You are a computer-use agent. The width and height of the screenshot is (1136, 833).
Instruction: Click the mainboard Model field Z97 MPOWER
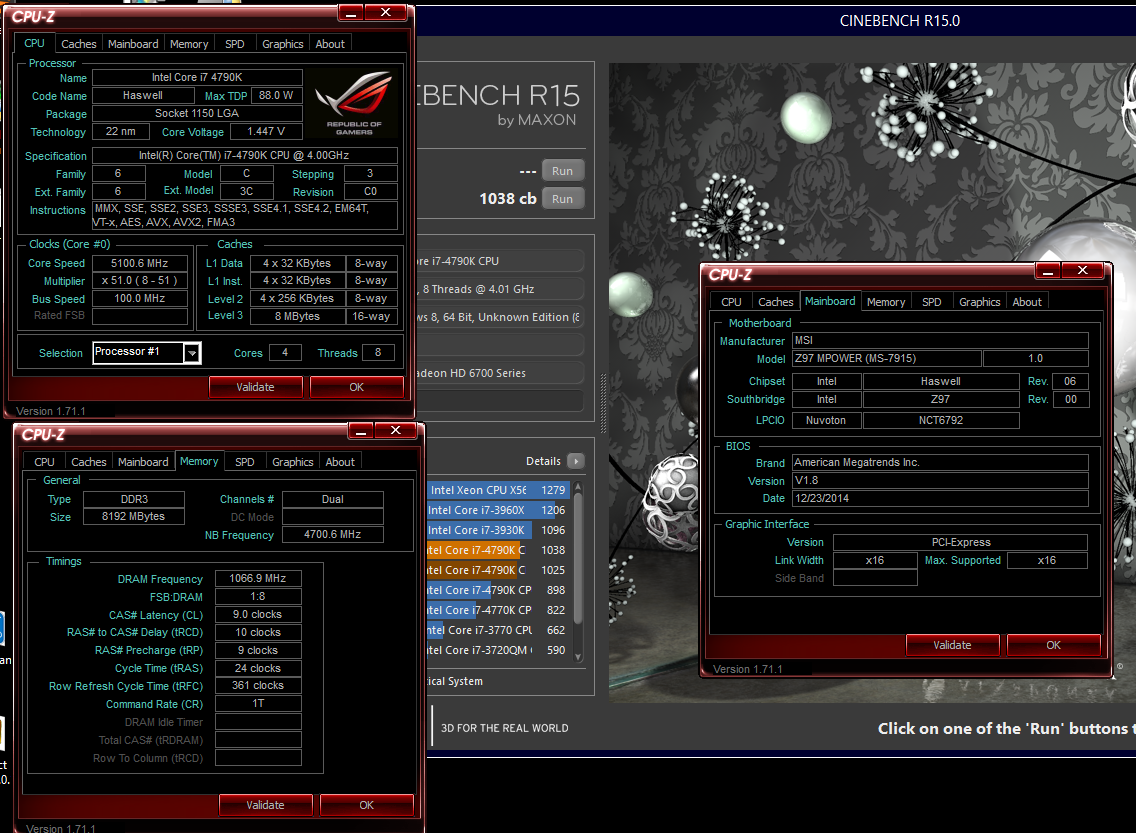[x=887, y=358]
